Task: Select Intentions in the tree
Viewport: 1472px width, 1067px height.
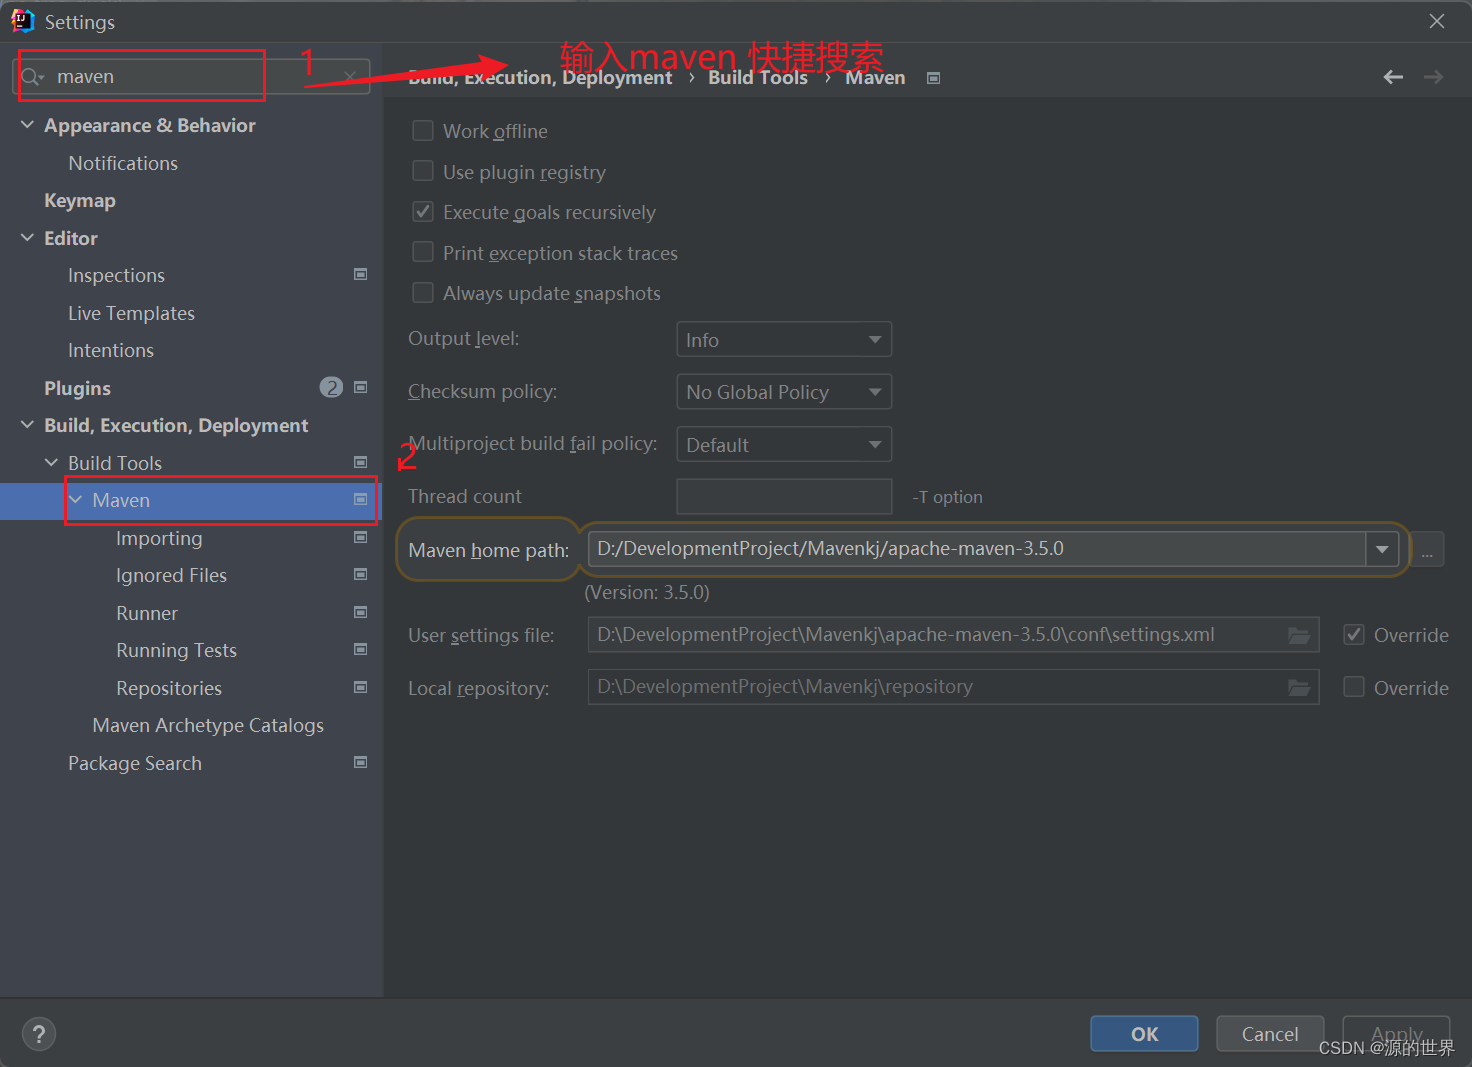Action: coord(111,350)
